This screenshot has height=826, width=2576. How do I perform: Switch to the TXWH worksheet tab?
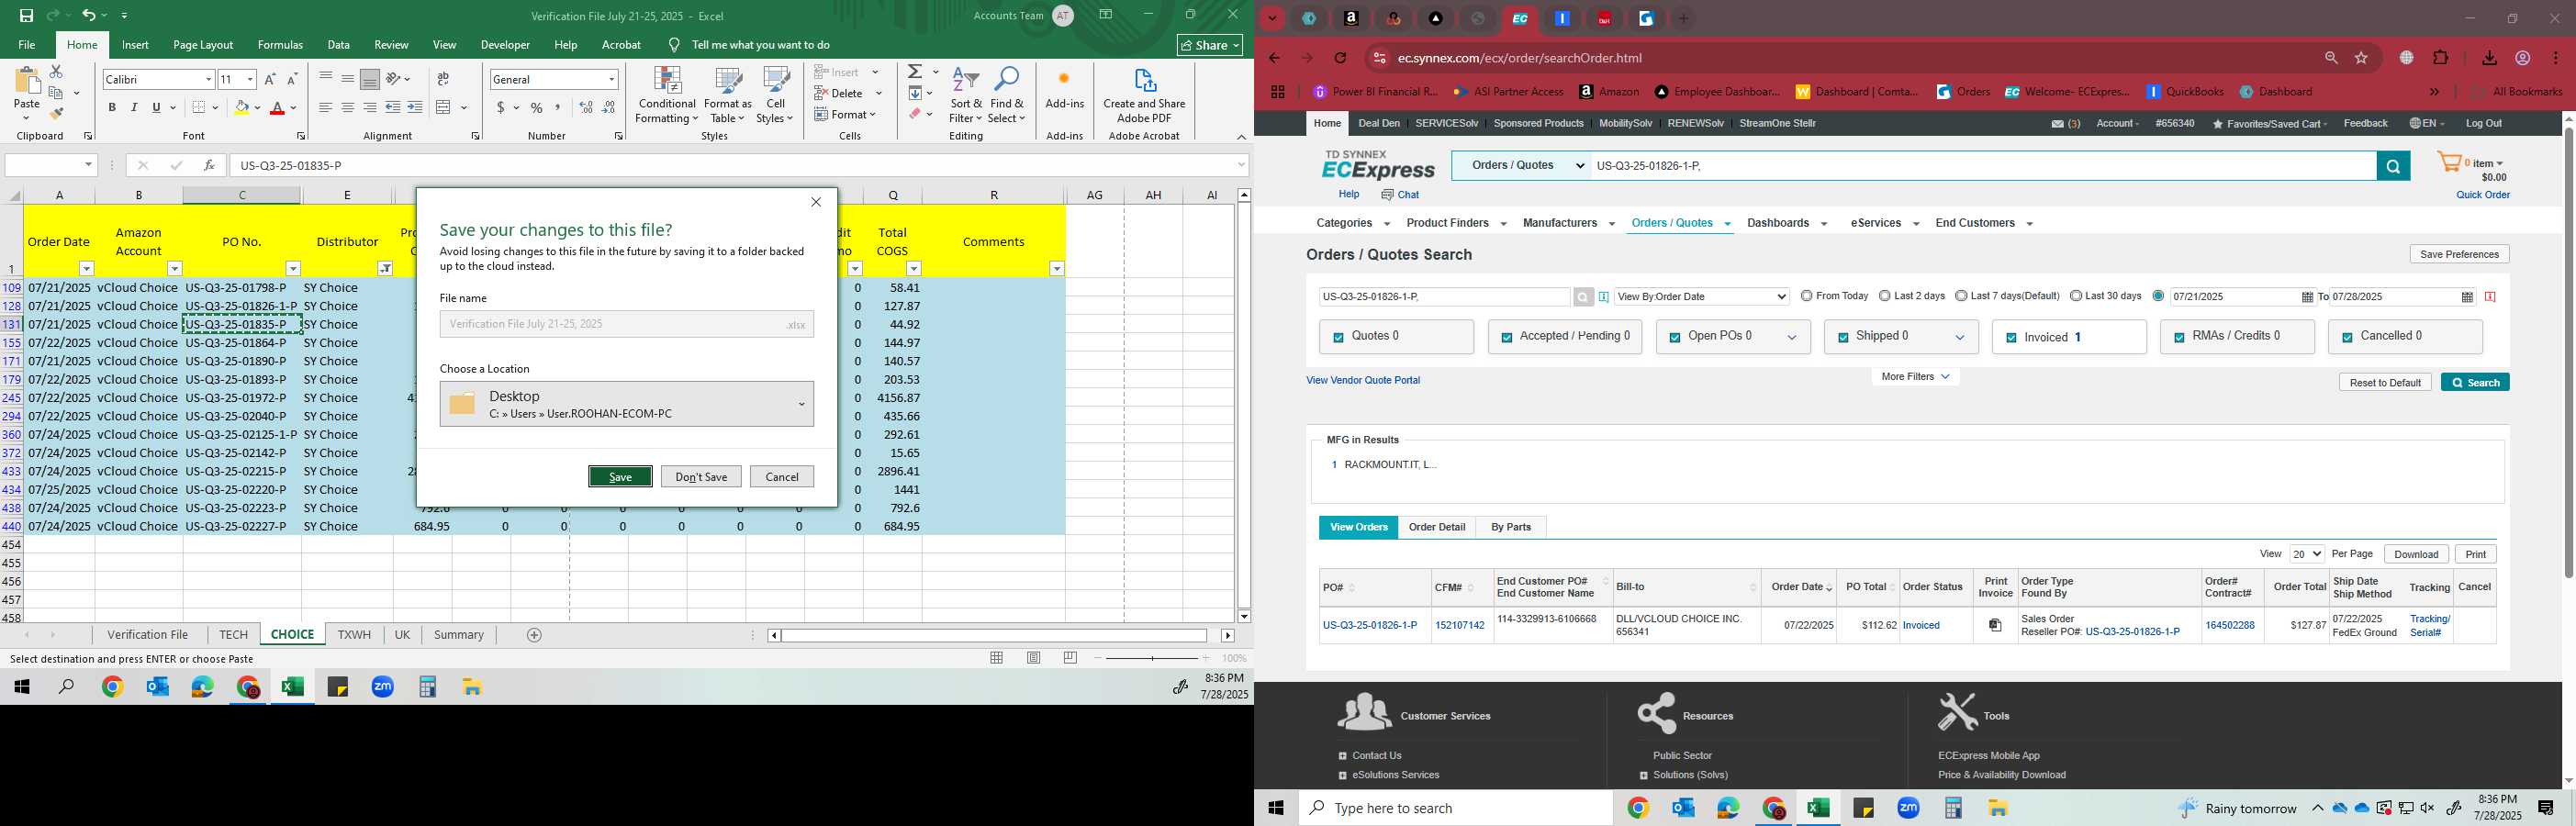354,635
